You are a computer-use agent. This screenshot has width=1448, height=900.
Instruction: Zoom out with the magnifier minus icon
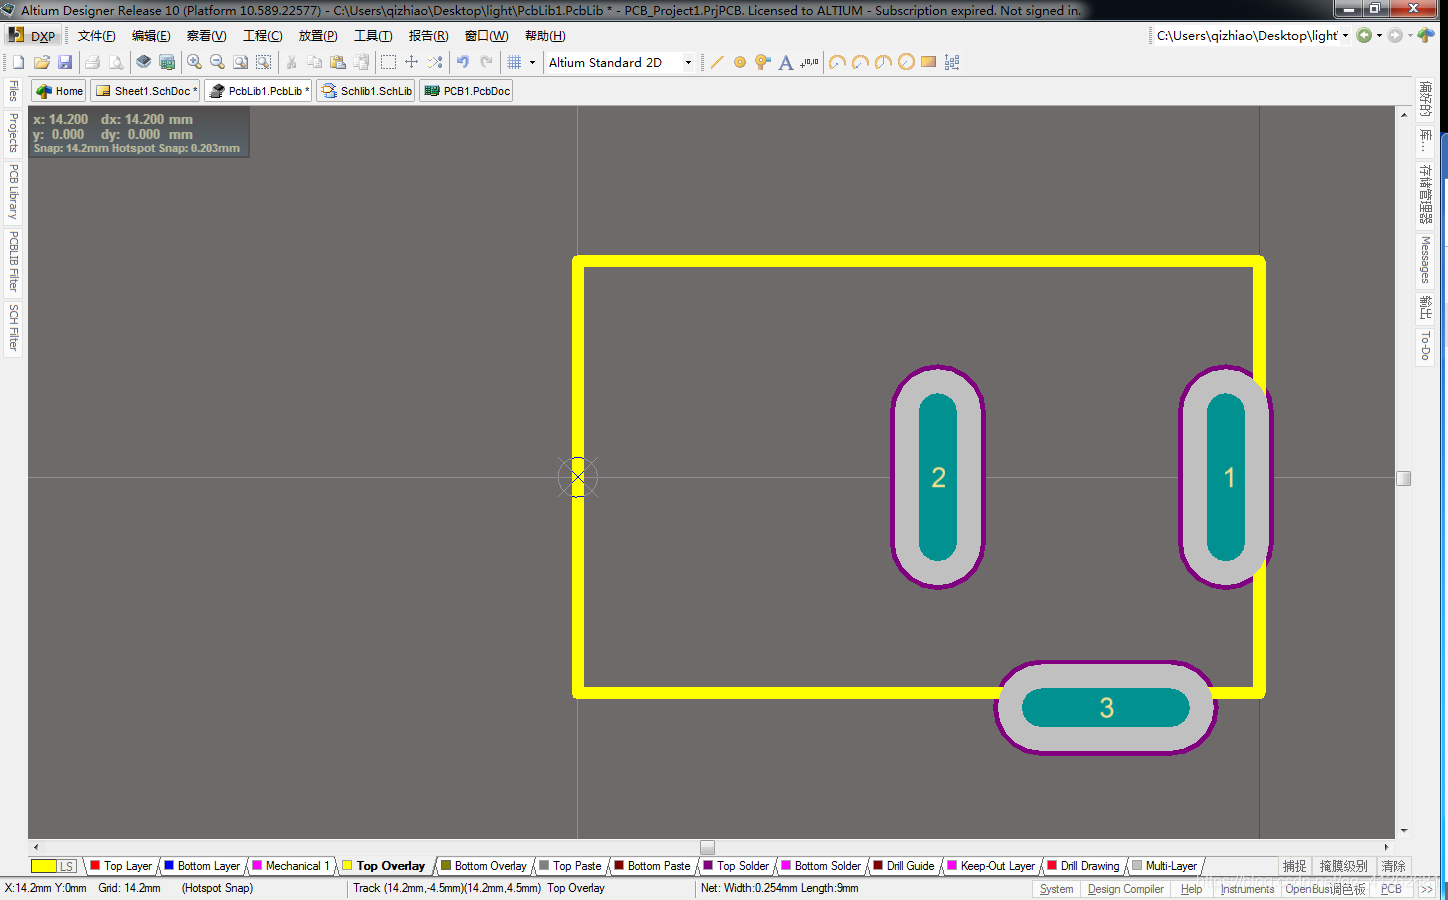(x=217, y=62)
